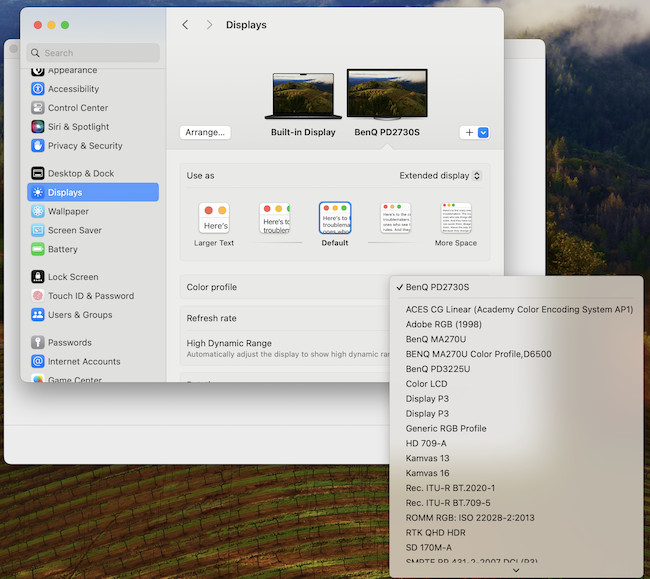This screenshot has width=650, height=579.
Task: Click the Lock Screen label
Action: 73,277
